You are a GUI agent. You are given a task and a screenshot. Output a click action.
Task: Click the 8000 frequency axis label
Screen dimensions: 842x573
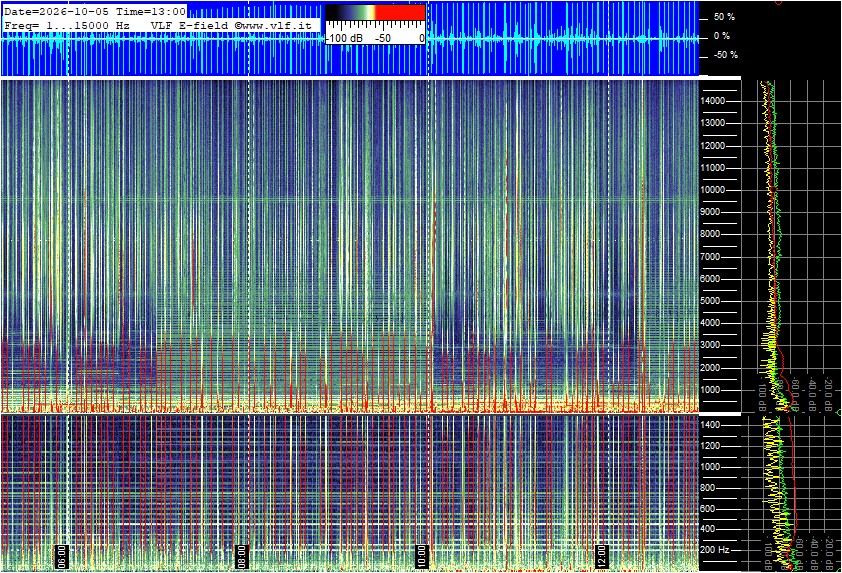(710, 234)
